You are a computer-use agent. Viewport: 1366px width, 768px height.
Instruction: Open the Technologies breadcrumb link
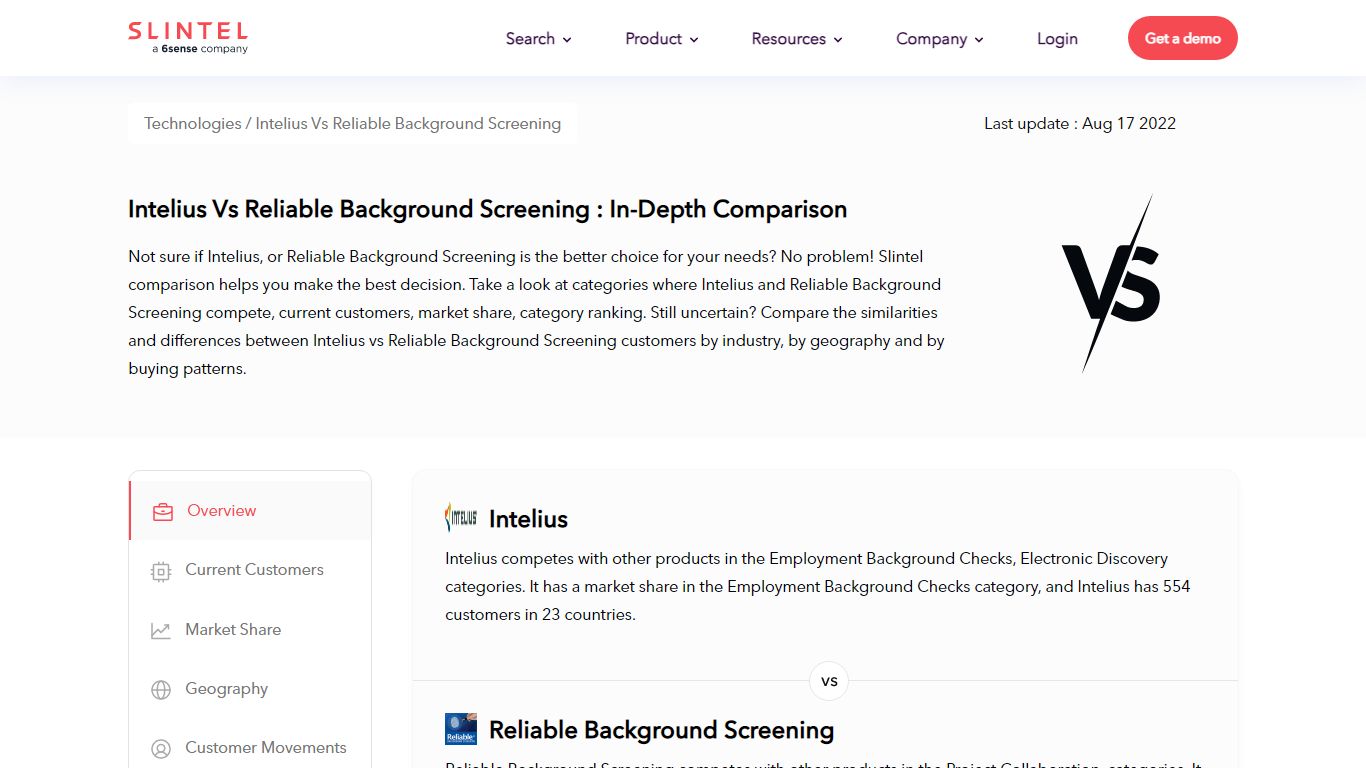point(193,124)
